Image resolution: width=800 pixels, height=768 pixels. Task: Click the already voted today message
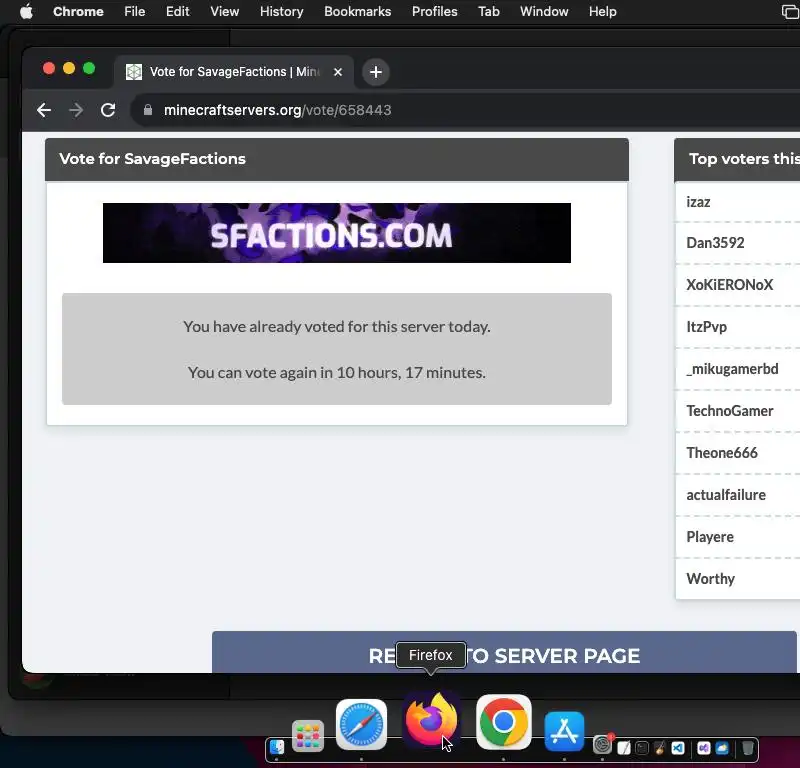(x=337, y=327)
